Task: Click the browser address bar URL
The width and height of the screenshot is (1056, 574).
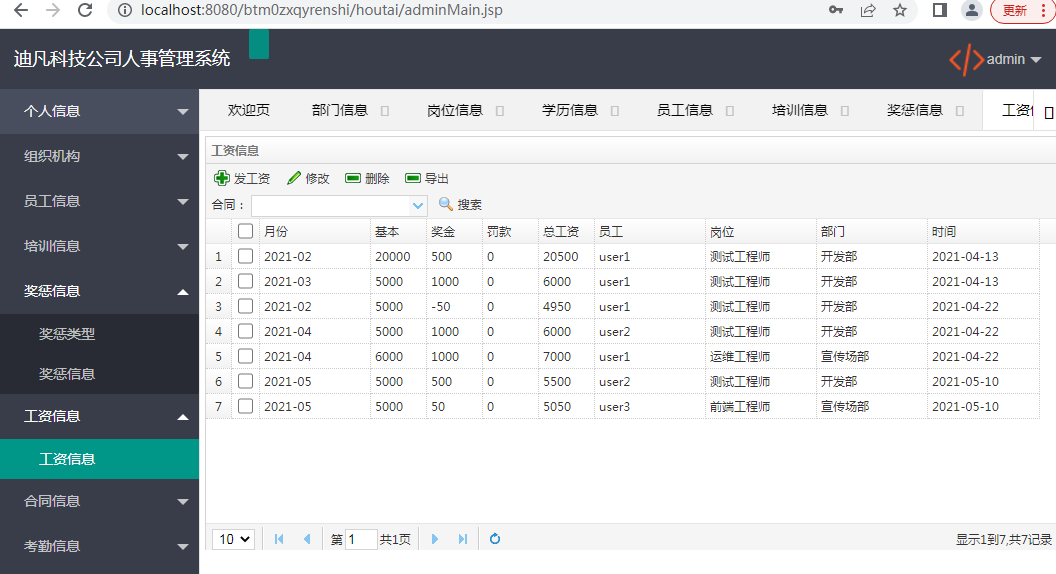Action: [321, 10]
